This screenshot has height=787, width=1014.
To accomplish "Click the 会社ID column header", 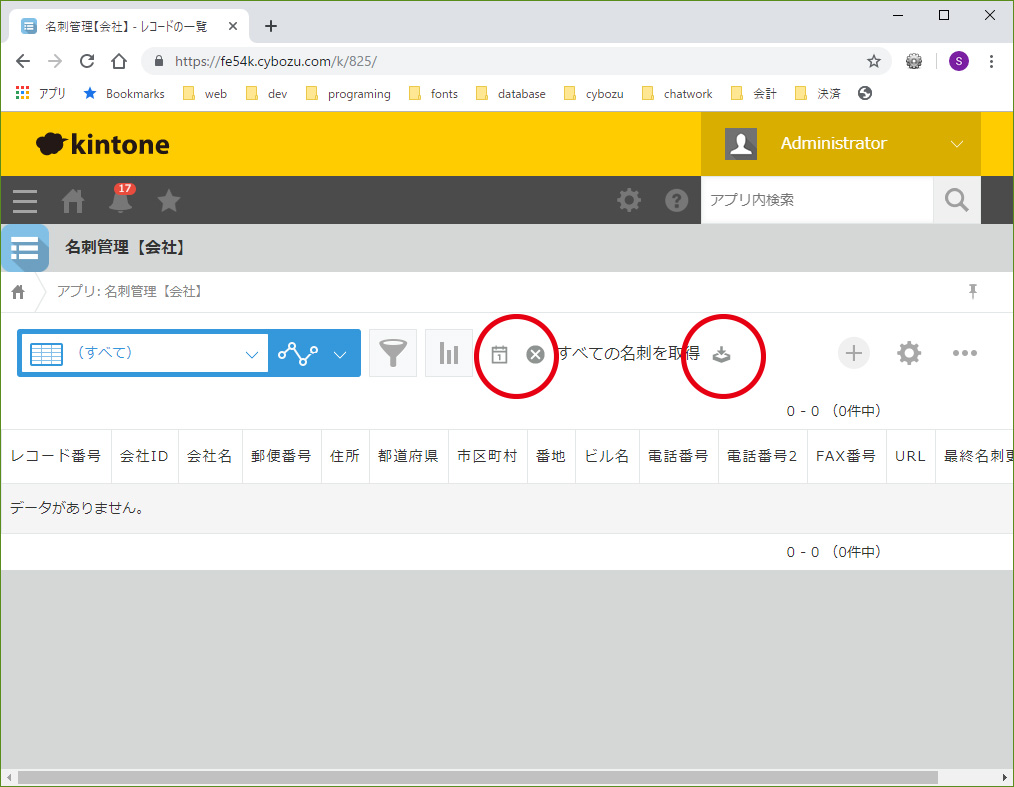I will coord(144,456).
